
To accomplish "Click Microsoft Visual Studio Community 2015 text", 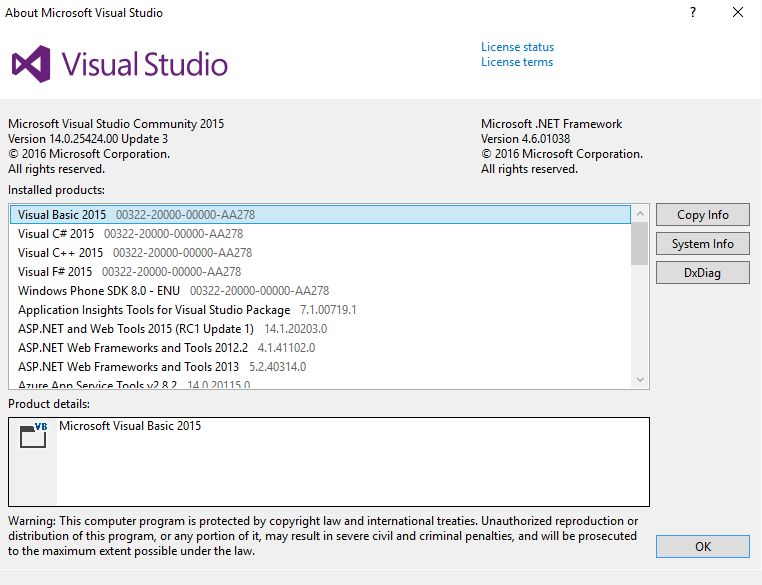I will 116,123.
